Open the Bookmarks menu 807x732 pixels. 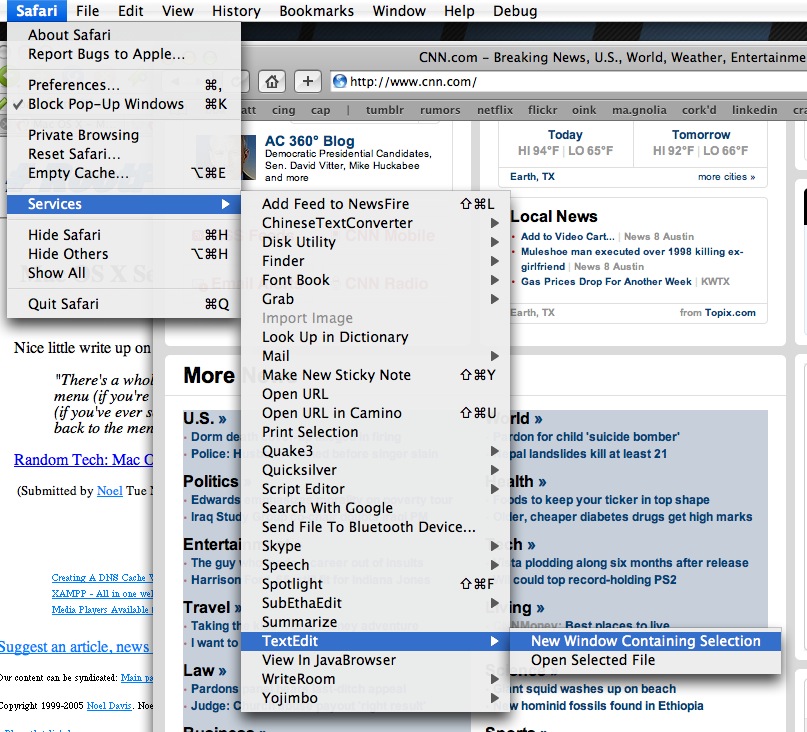317,11
